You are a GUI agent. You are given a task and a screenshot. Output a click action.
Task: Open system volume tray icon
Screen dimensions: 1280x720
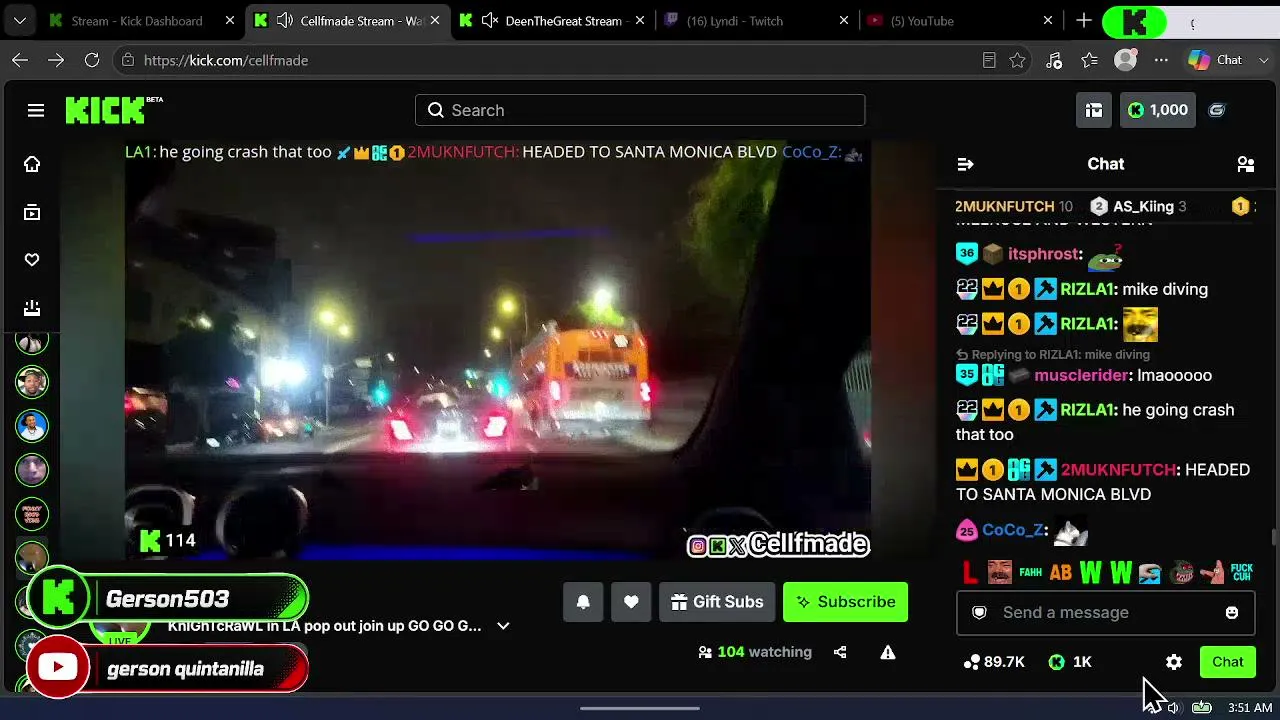[x=1172, y=708]
